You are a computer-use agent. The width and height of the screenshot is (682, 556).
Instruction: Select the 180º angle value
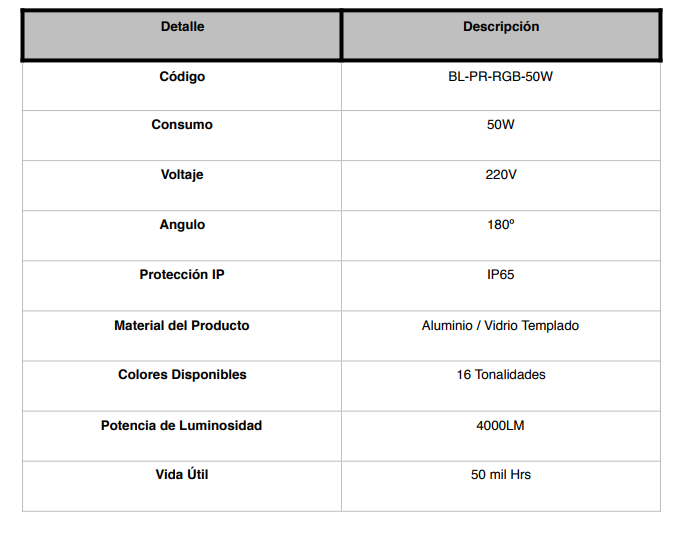coord(501,224)
